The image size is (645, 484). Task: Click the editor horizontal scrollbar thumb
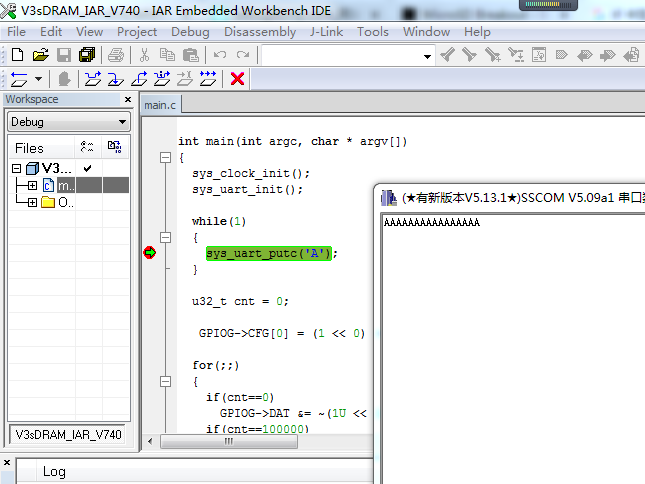click(x=229, y=441)
